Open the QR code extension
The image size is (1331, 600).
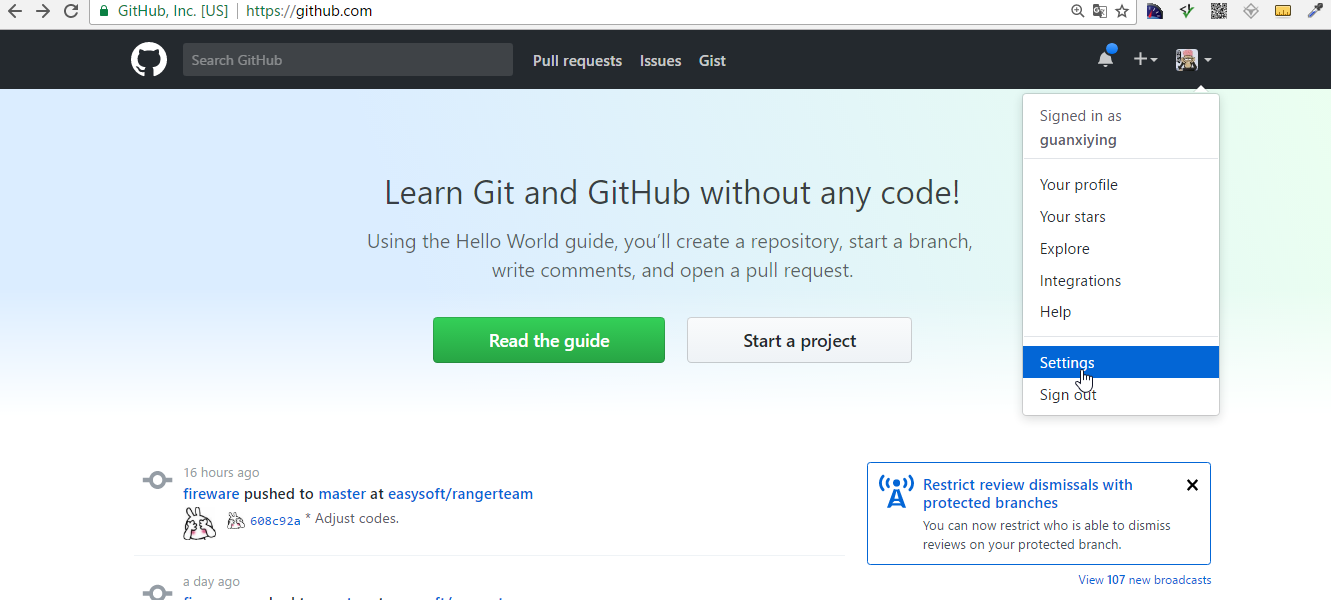[x=1218, y=11]
